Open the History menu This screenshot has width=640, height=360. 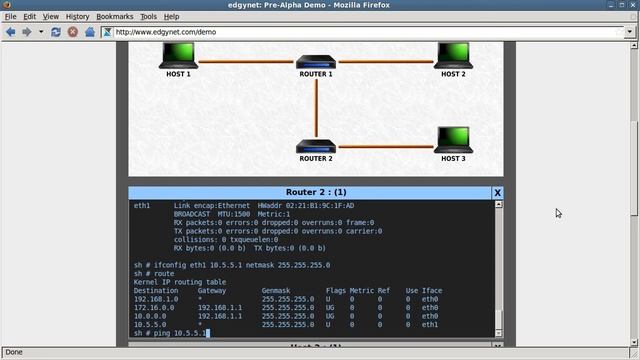point(77,17)
